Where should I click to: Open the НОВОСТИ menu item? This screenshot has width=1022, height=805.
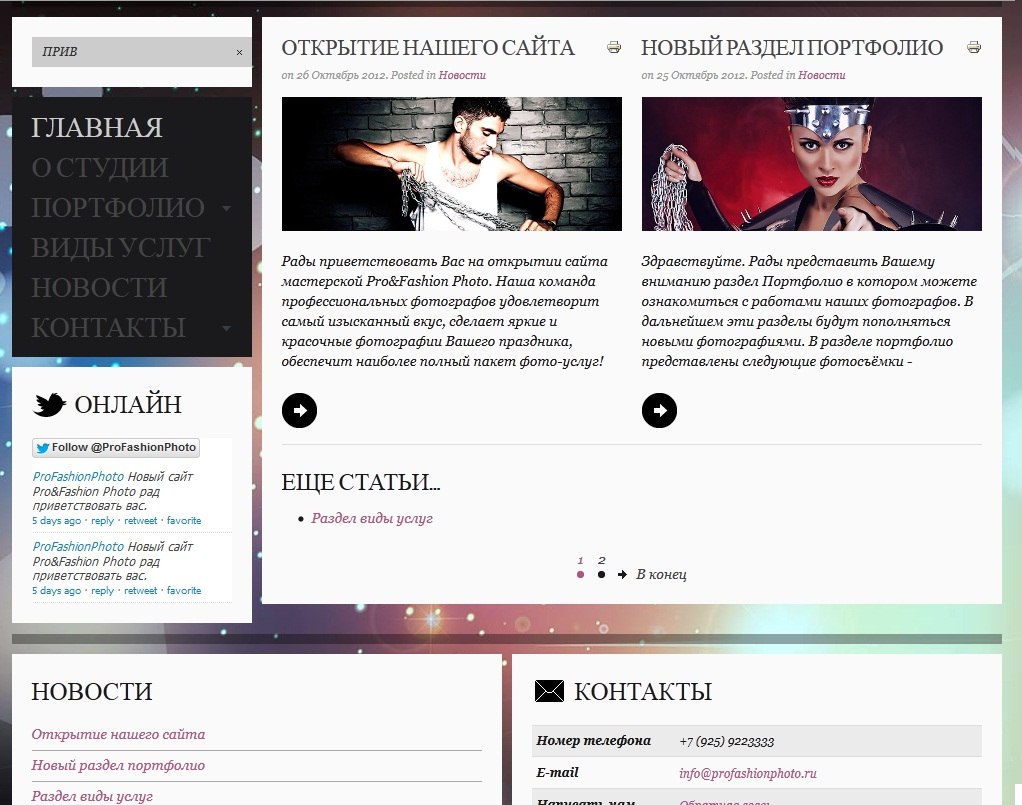(99, 288)
